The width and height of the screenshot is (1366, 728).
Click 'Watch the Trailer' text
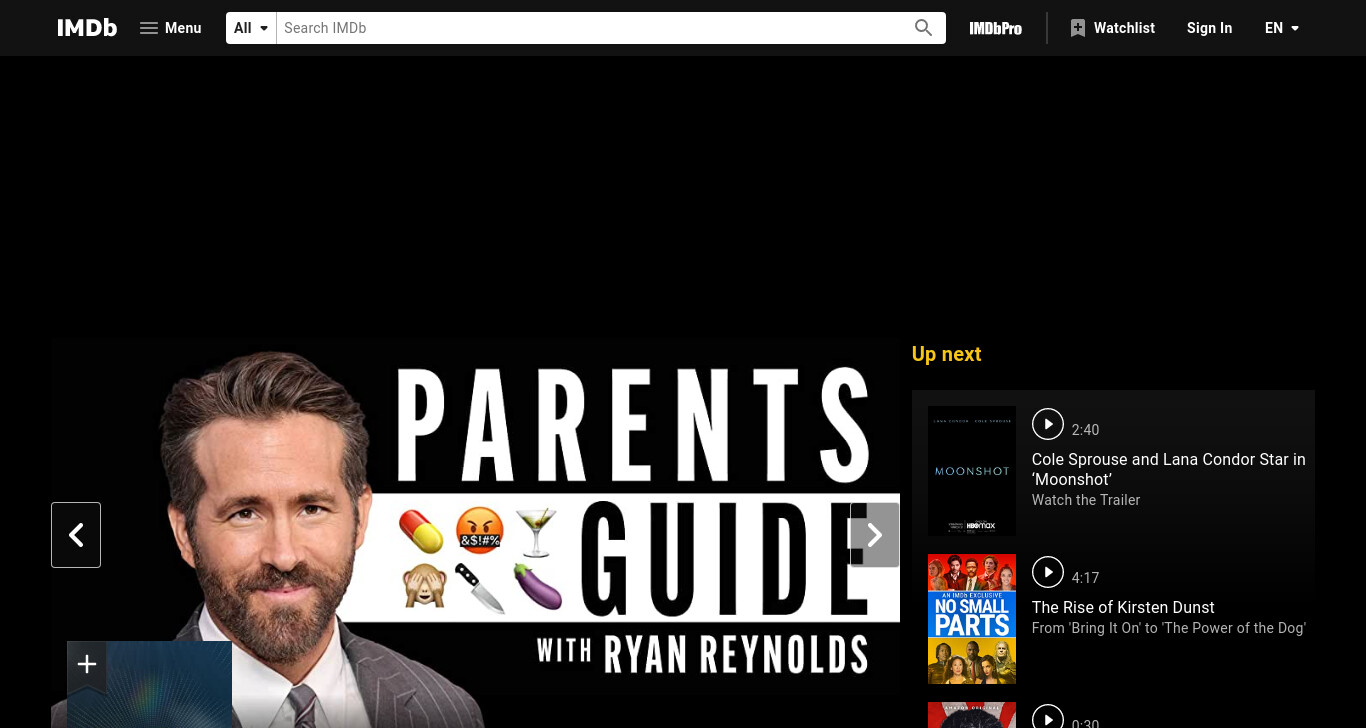point(1086,500)
